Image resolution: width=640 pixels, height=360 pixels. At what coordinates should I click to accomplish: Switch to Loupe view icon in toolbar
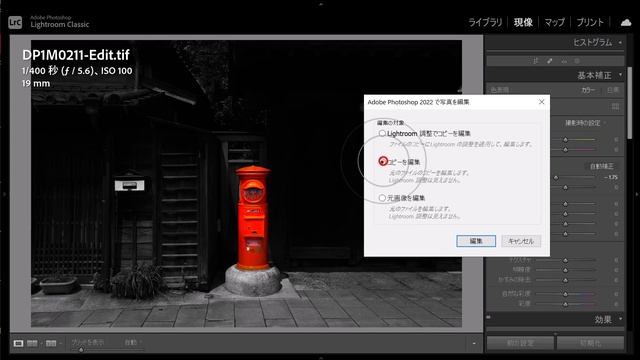tap(18, 343)
